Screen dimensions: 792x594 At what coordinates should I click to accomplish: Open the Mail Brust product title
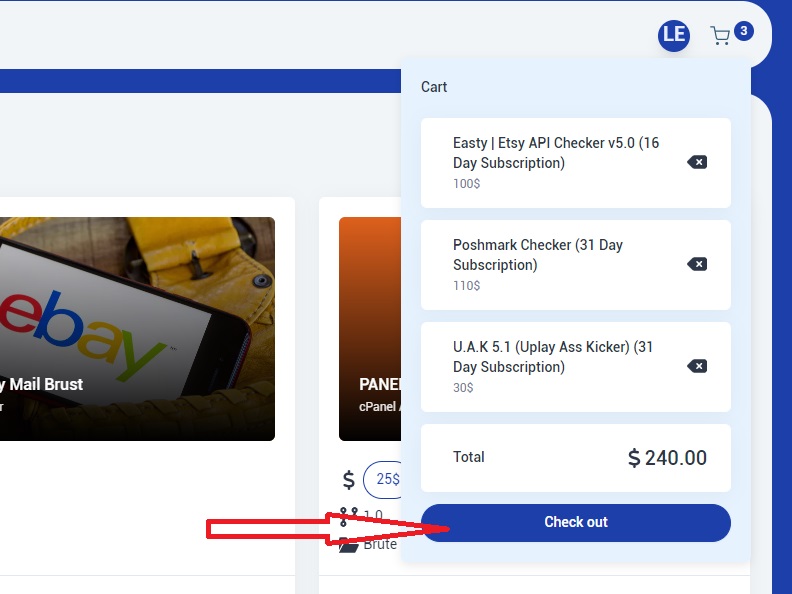42,384
